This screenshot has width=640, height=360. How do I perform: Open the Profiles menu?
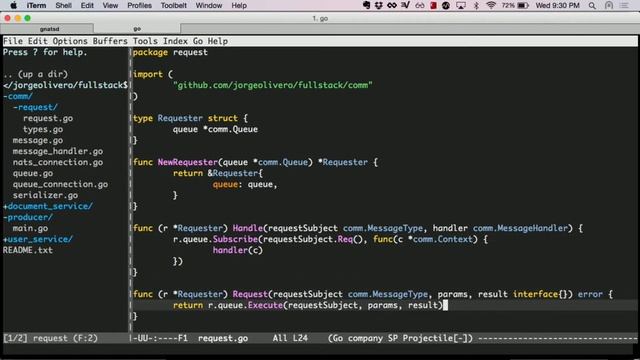[x=139, y=5]
